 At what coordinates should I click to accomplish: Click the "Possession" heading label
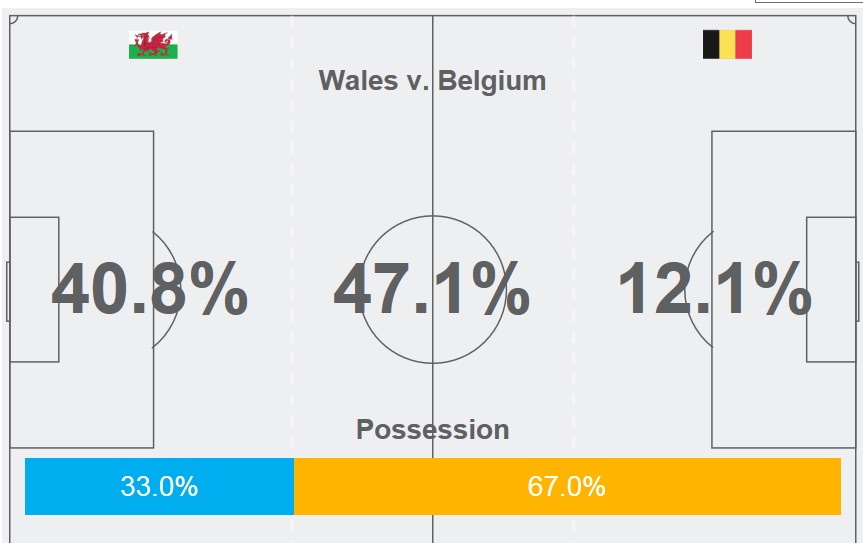pos(432,430)
